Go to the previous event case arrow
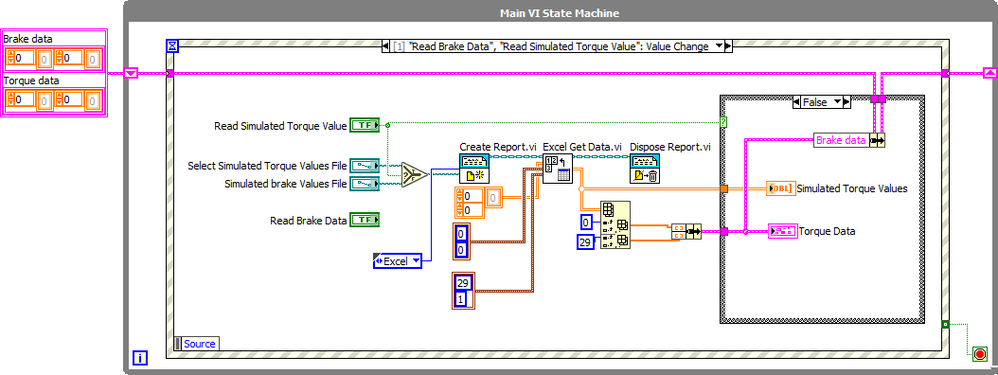The width and height of the screenshot is (998, 375). [x=385, y=46]
